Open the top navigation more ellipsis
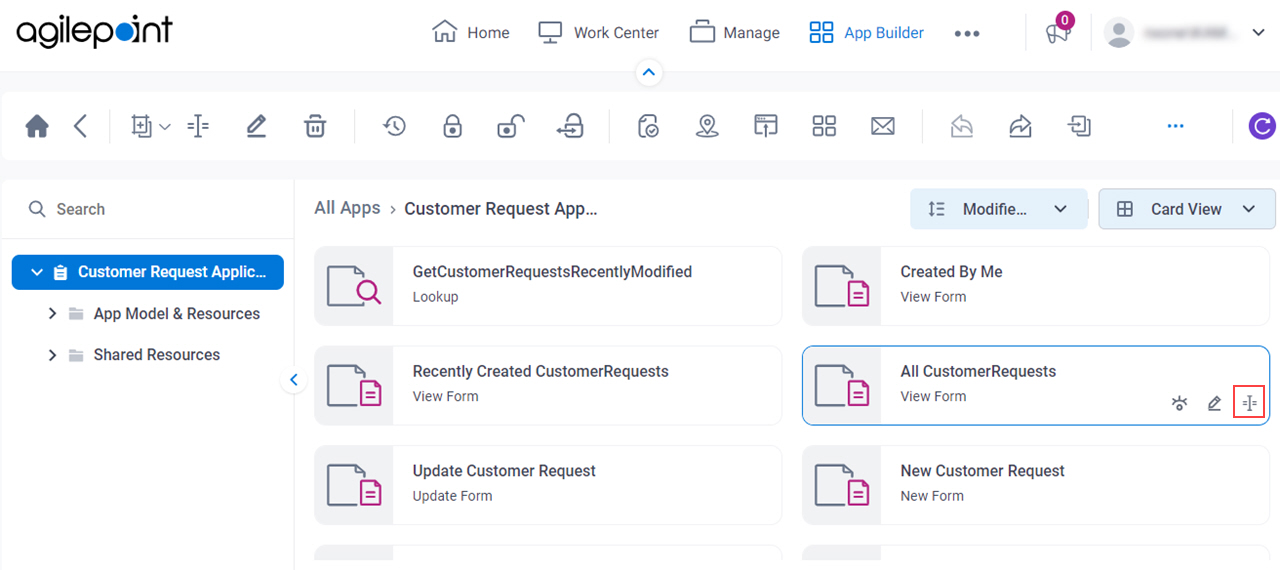The image size is (1280, 570). pos(967,33)
